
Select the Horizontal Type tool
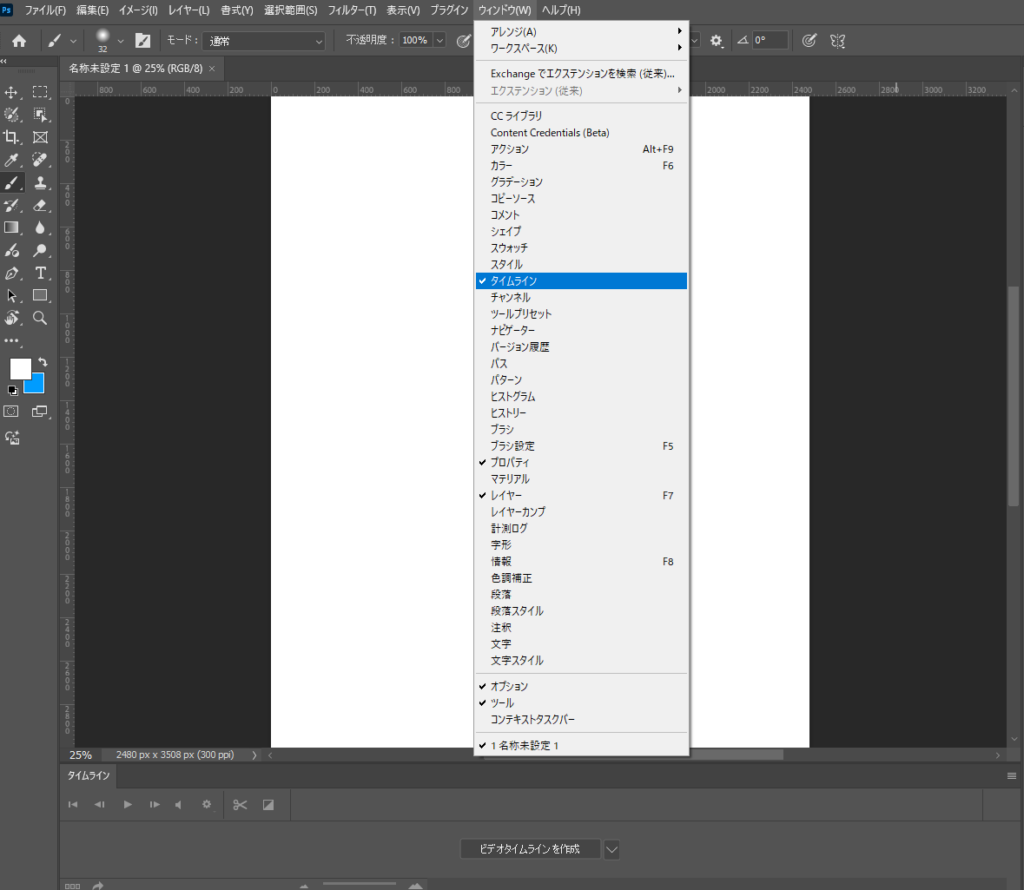pos(41,273)
